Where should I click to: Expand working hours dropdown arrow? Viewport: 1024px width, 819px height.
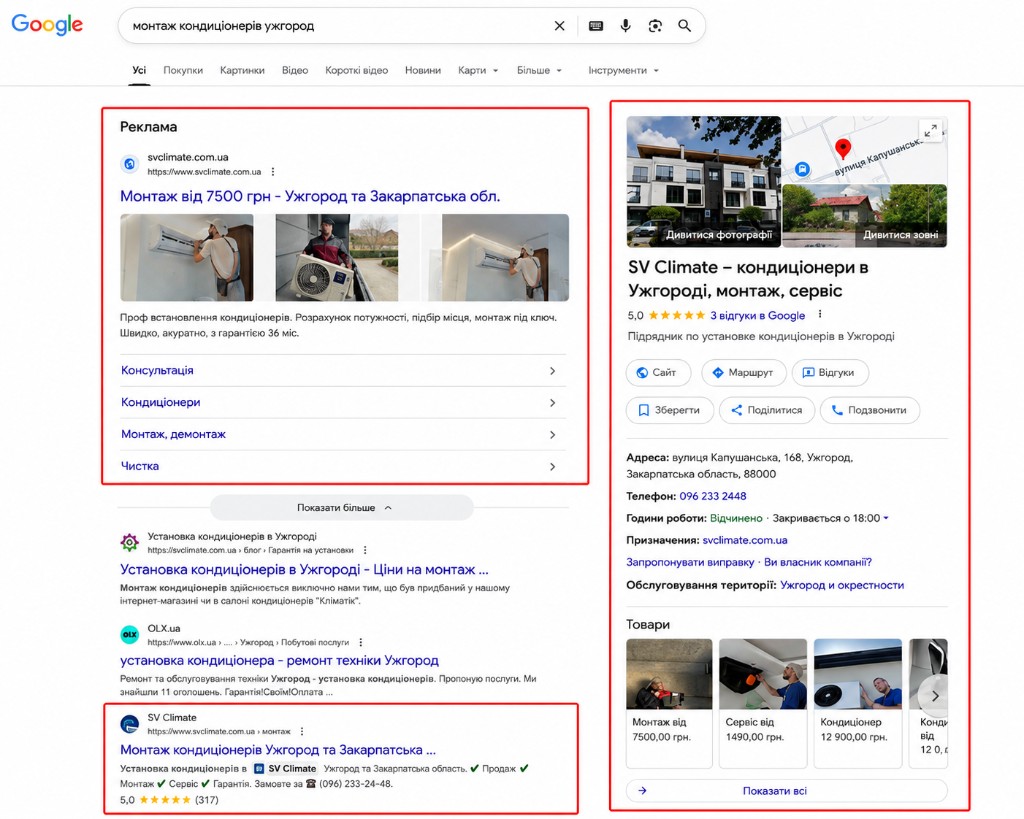coord(886,518)
